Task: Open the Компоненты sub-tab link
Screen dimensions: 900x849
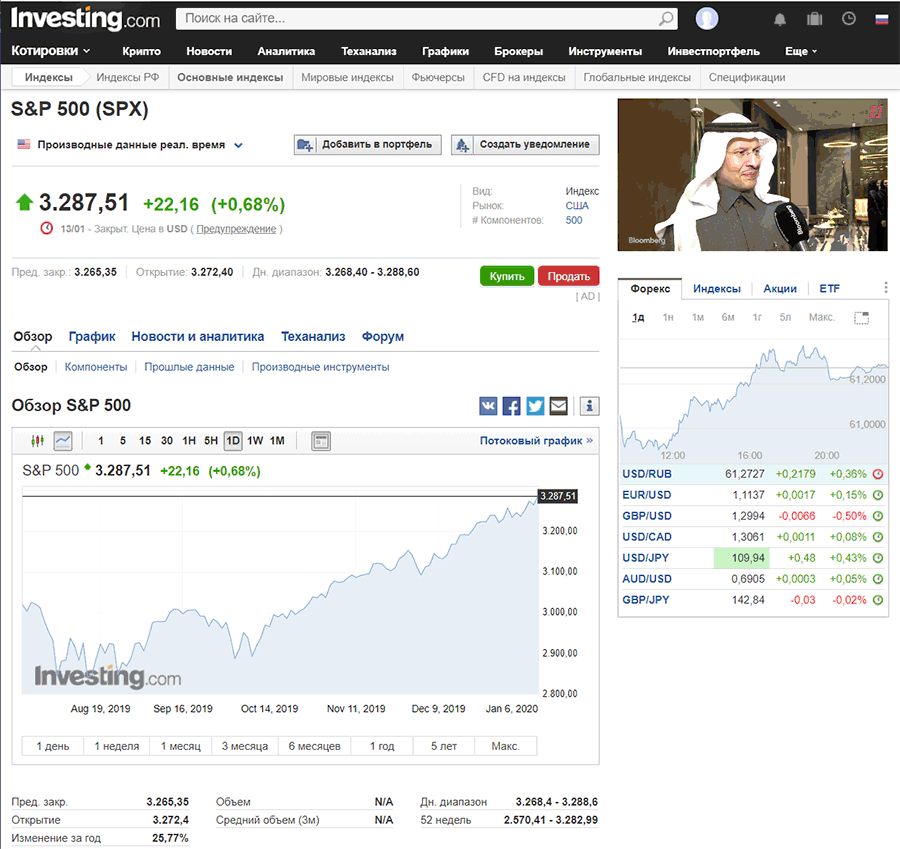Action: pyautogui.click(x=96, y=367)
